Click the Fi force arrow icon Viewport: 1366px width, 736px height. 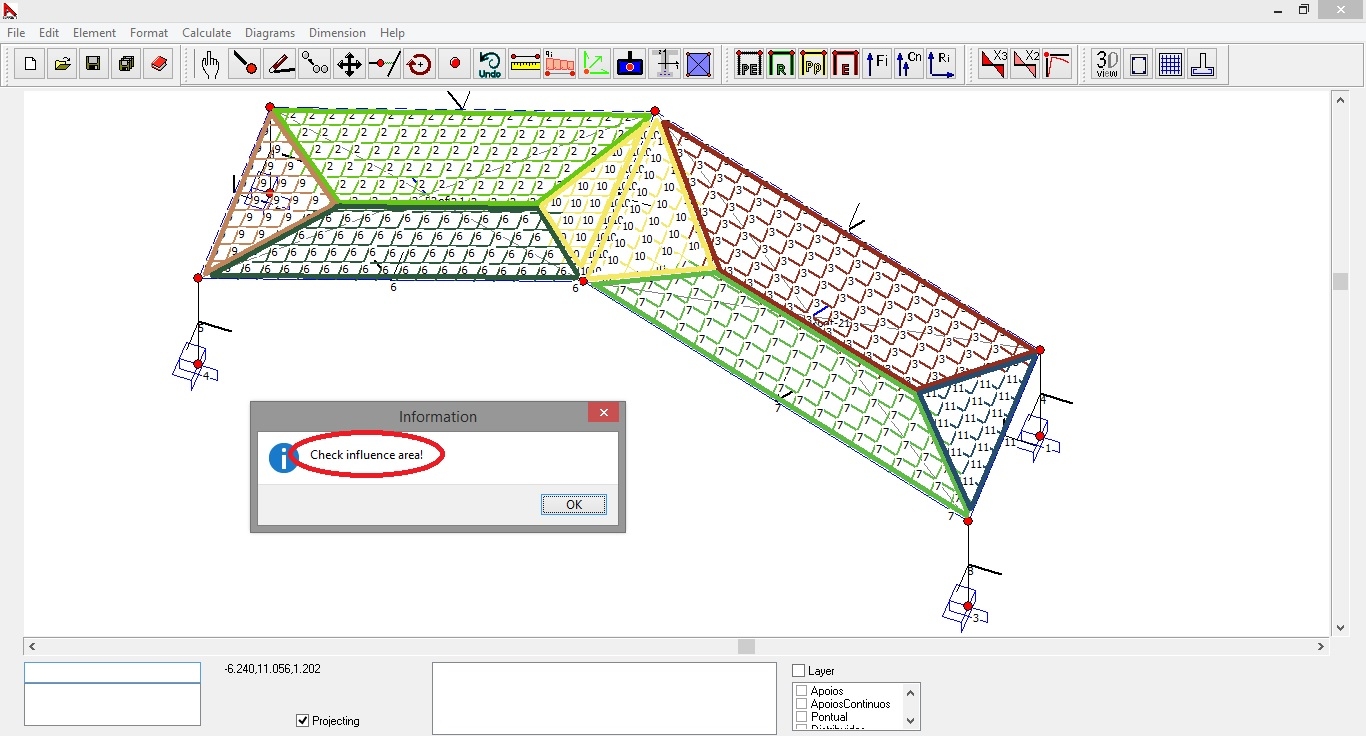pos(877,65)
